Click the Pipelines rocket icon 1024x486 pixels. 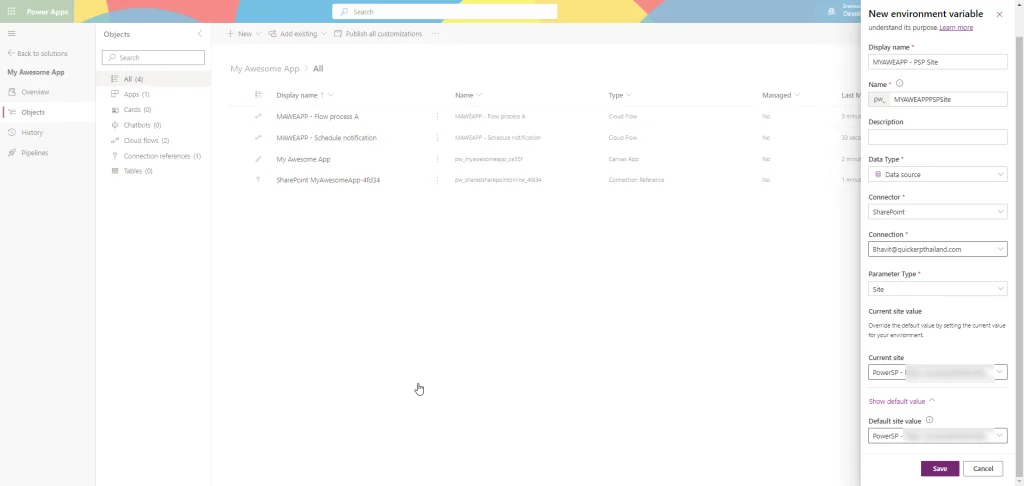[12, 153]
